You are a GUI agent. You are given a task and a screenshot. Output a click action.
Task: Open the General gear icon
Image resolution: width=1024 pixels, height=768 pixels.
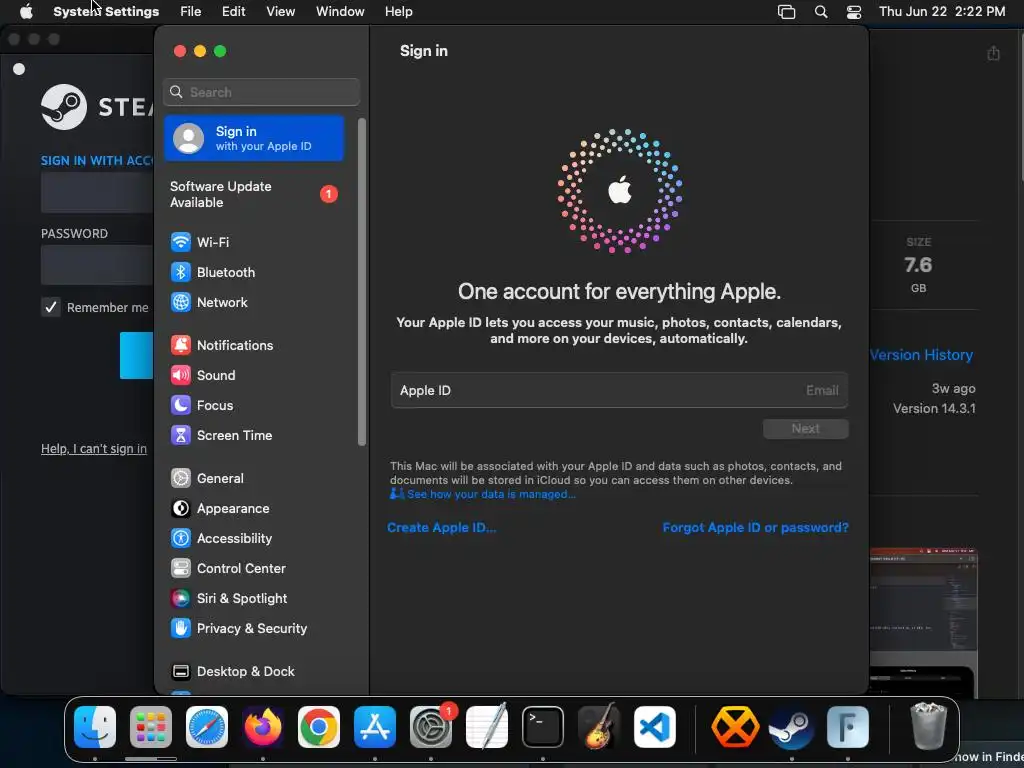click(x=181, y=478)
